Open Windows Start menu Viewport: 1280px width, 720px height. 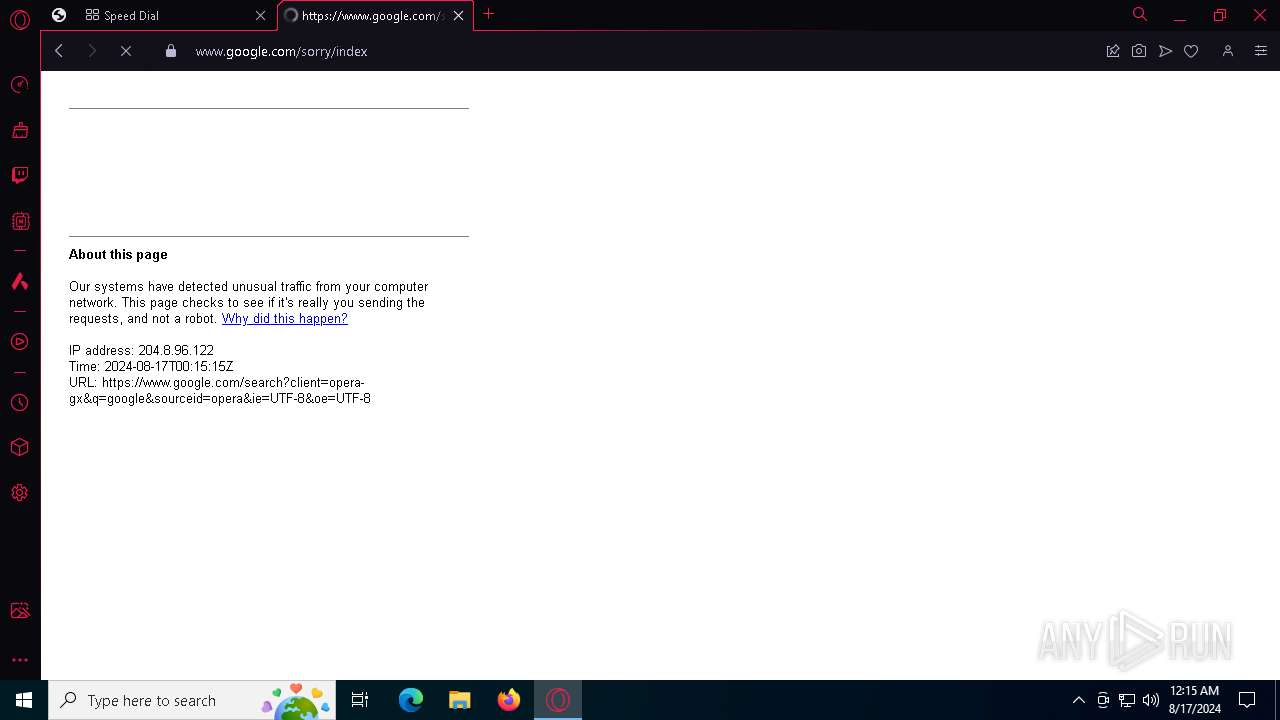[24, 700]
